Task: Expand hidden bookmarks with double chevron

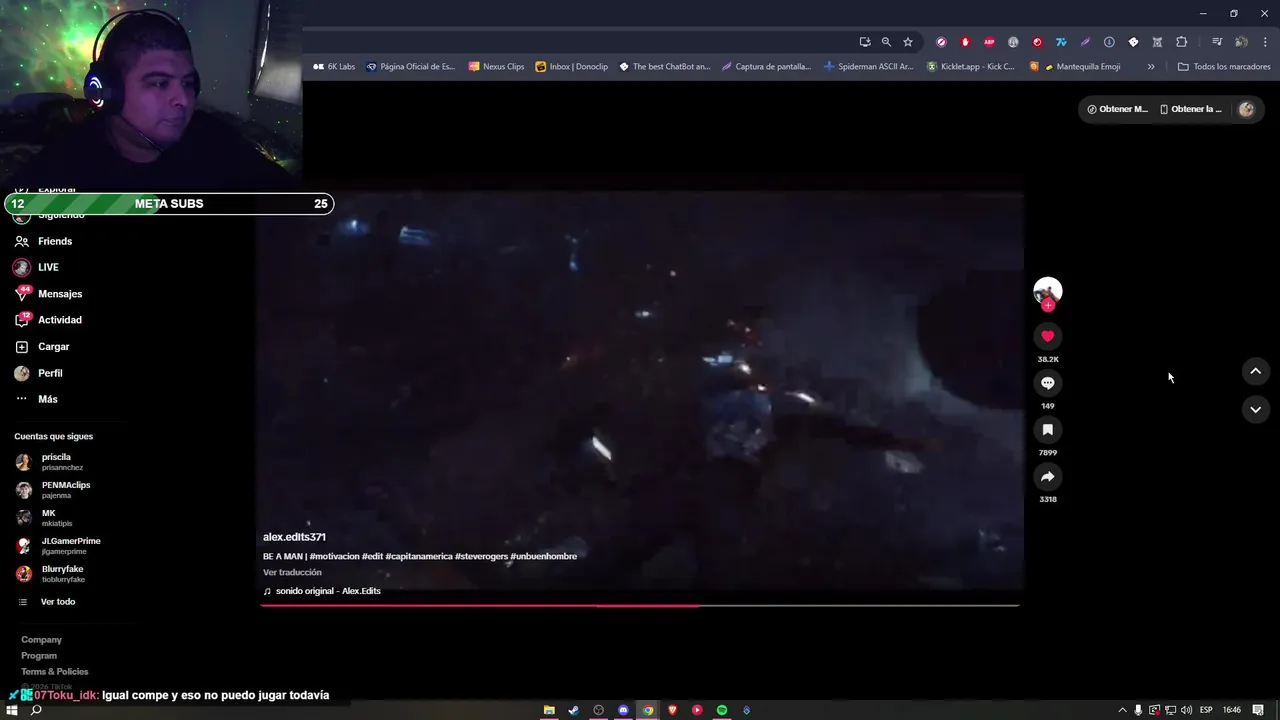Action: pos(1151,67)
